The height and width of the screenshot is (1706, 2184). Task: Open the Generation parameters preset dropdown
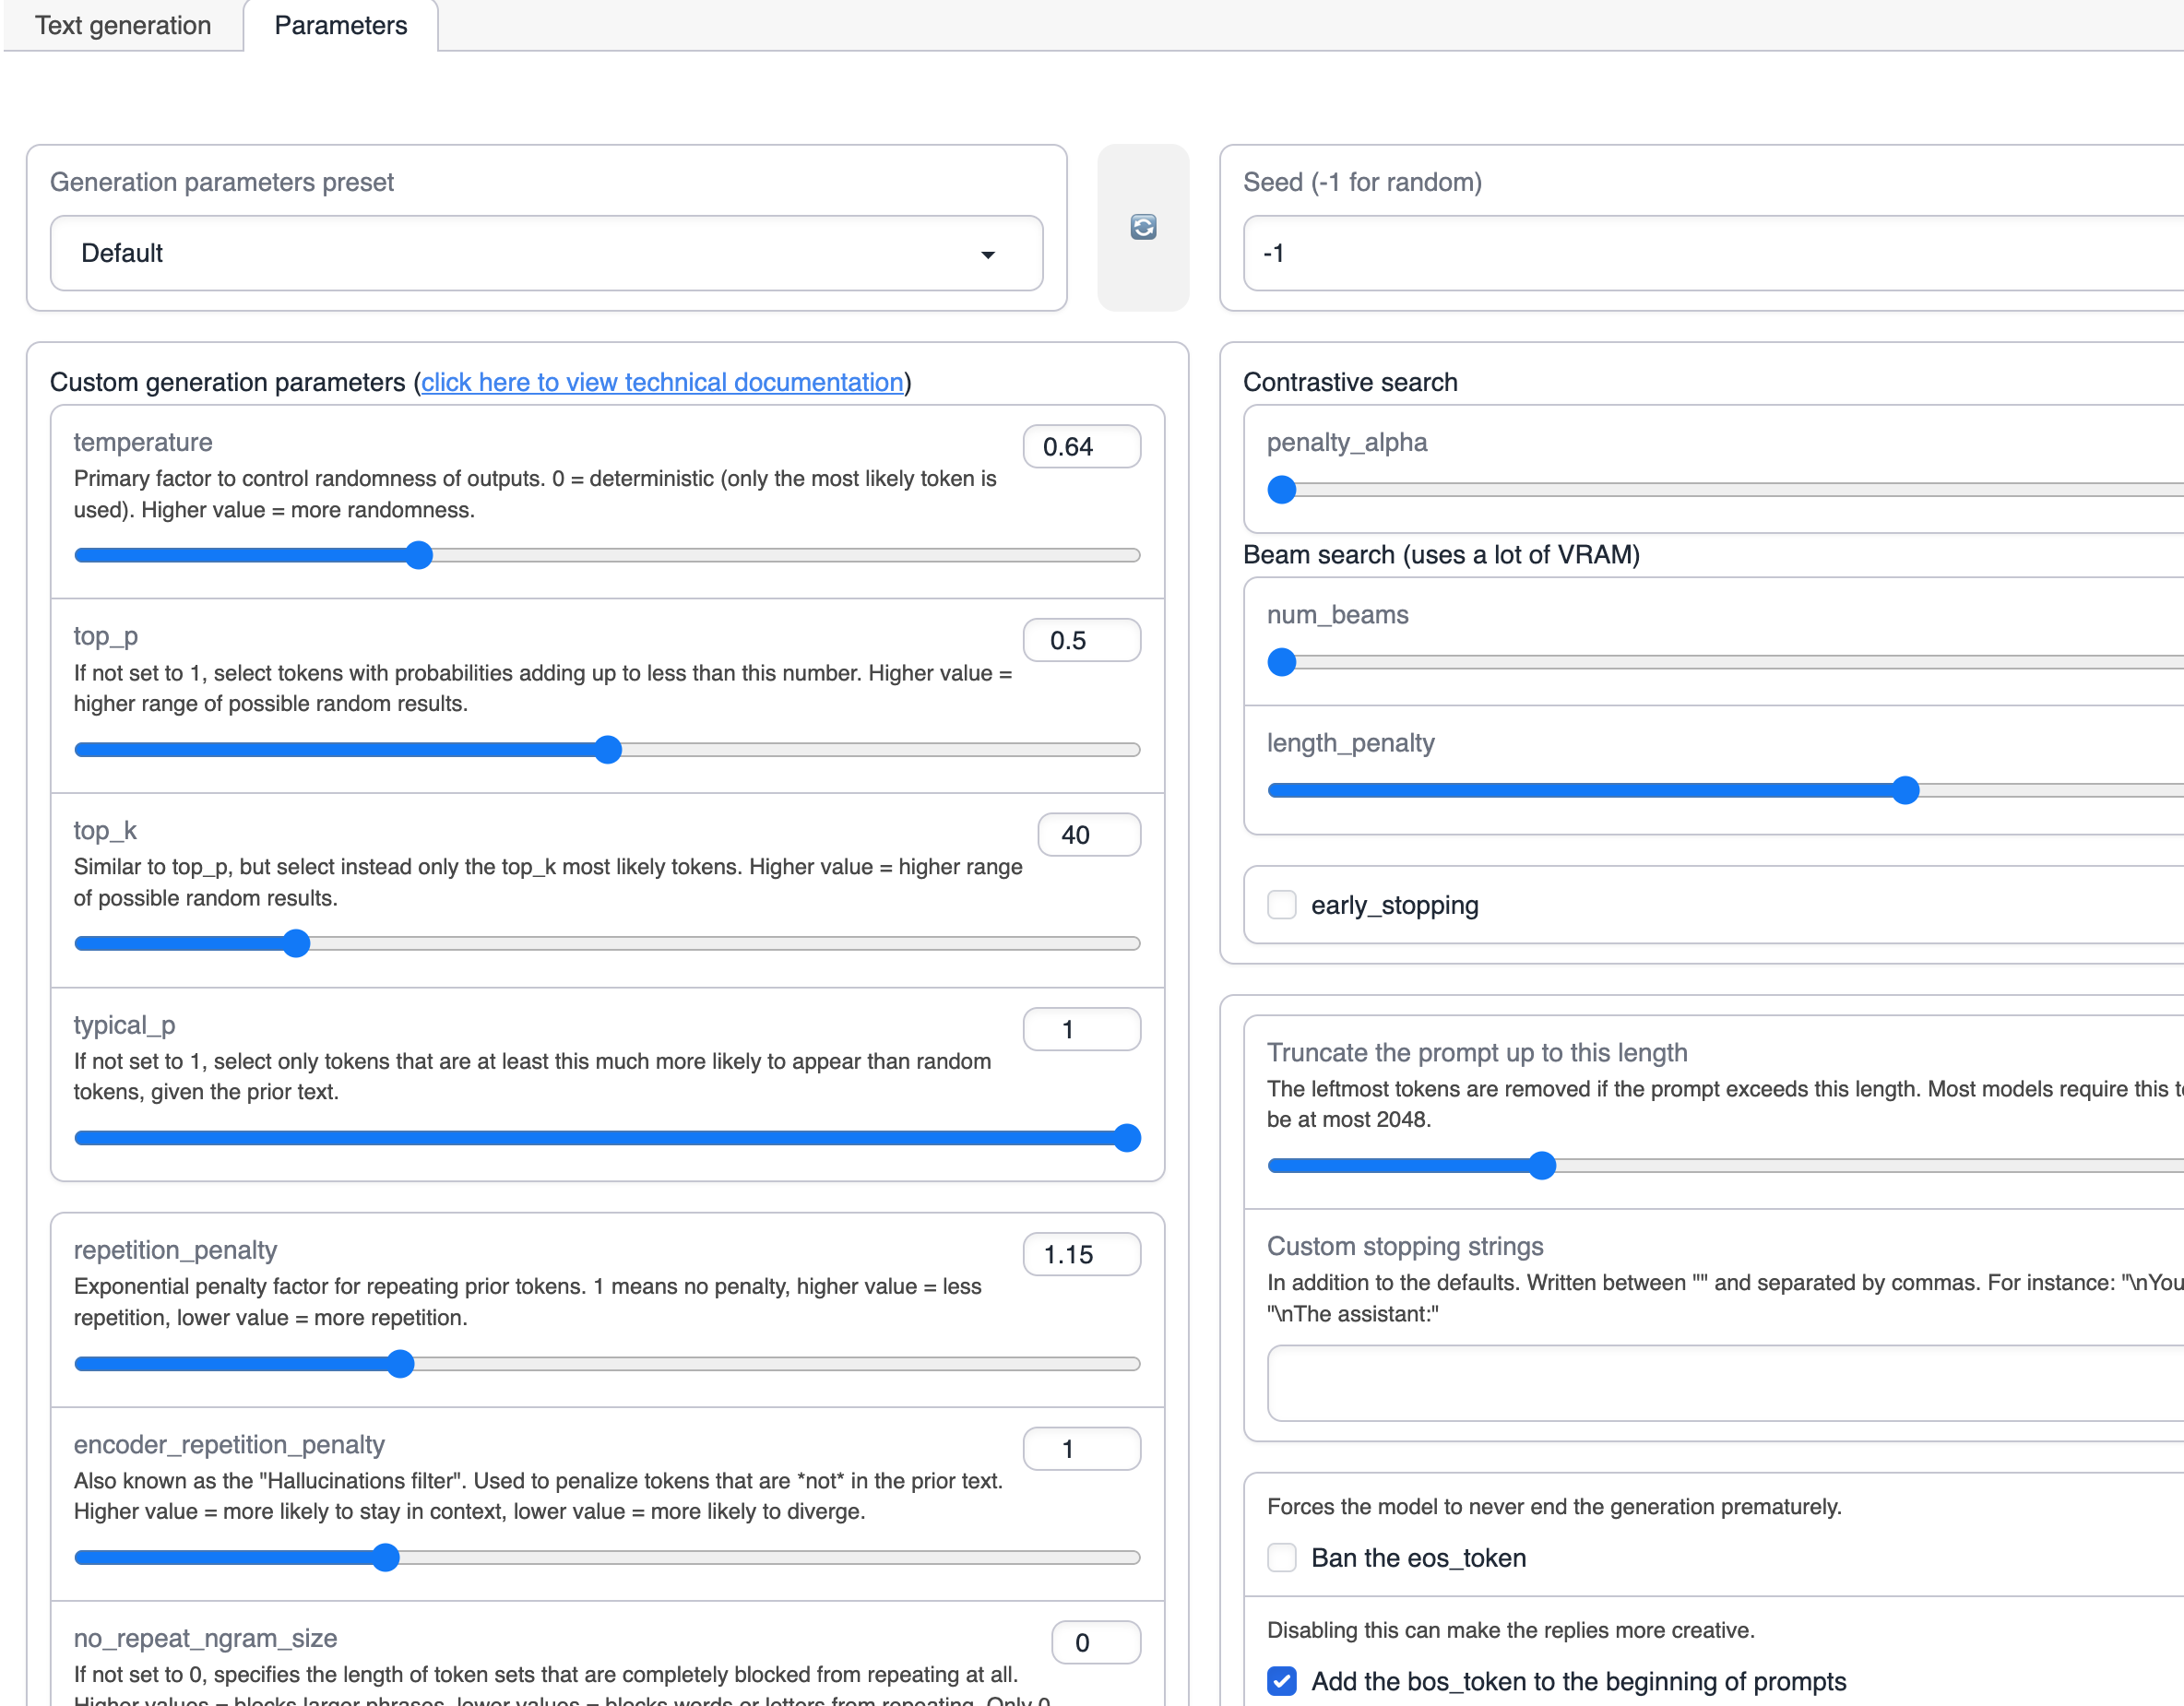(547, 253)
